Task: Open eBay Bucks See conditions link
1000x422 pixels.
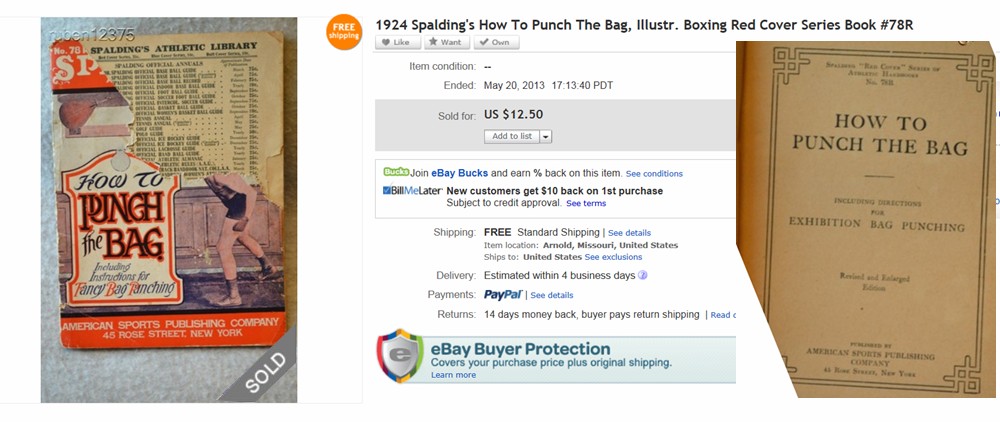Action: tap(654, 174)
